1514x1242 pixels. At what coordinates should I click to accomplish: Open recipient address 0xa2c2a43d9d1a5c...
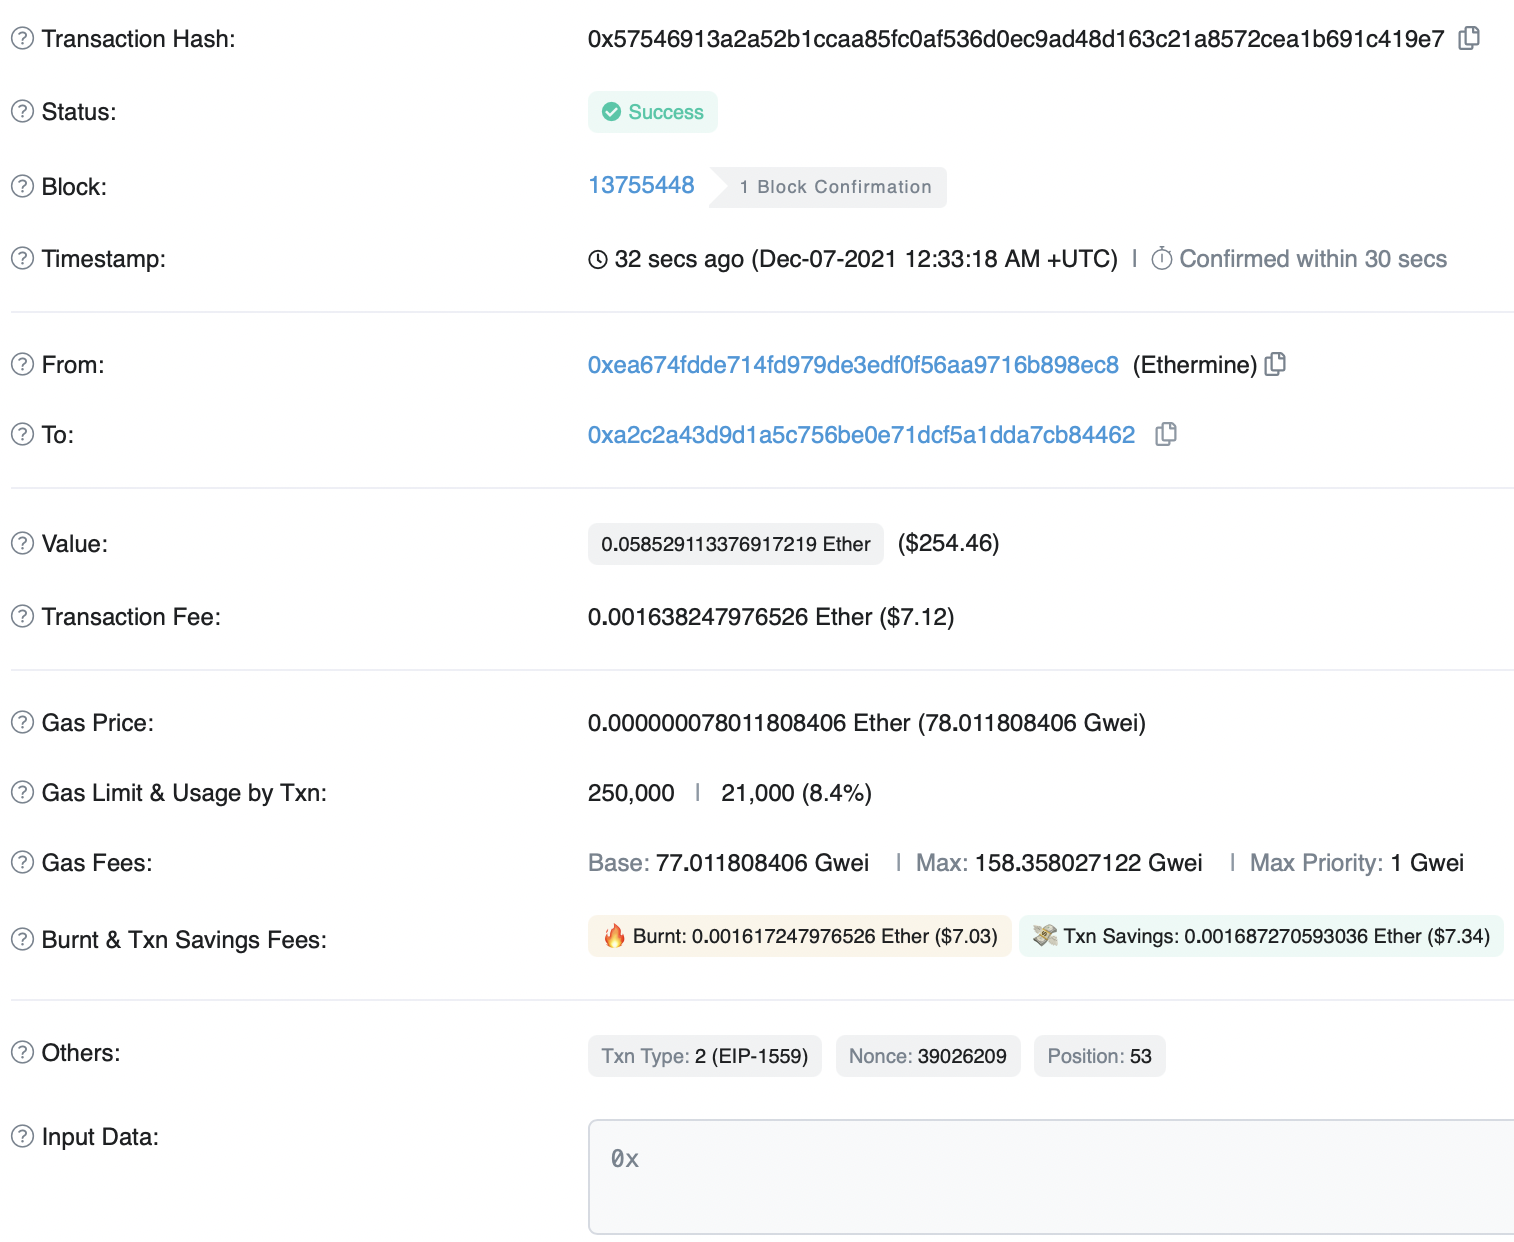coord(861,435)
